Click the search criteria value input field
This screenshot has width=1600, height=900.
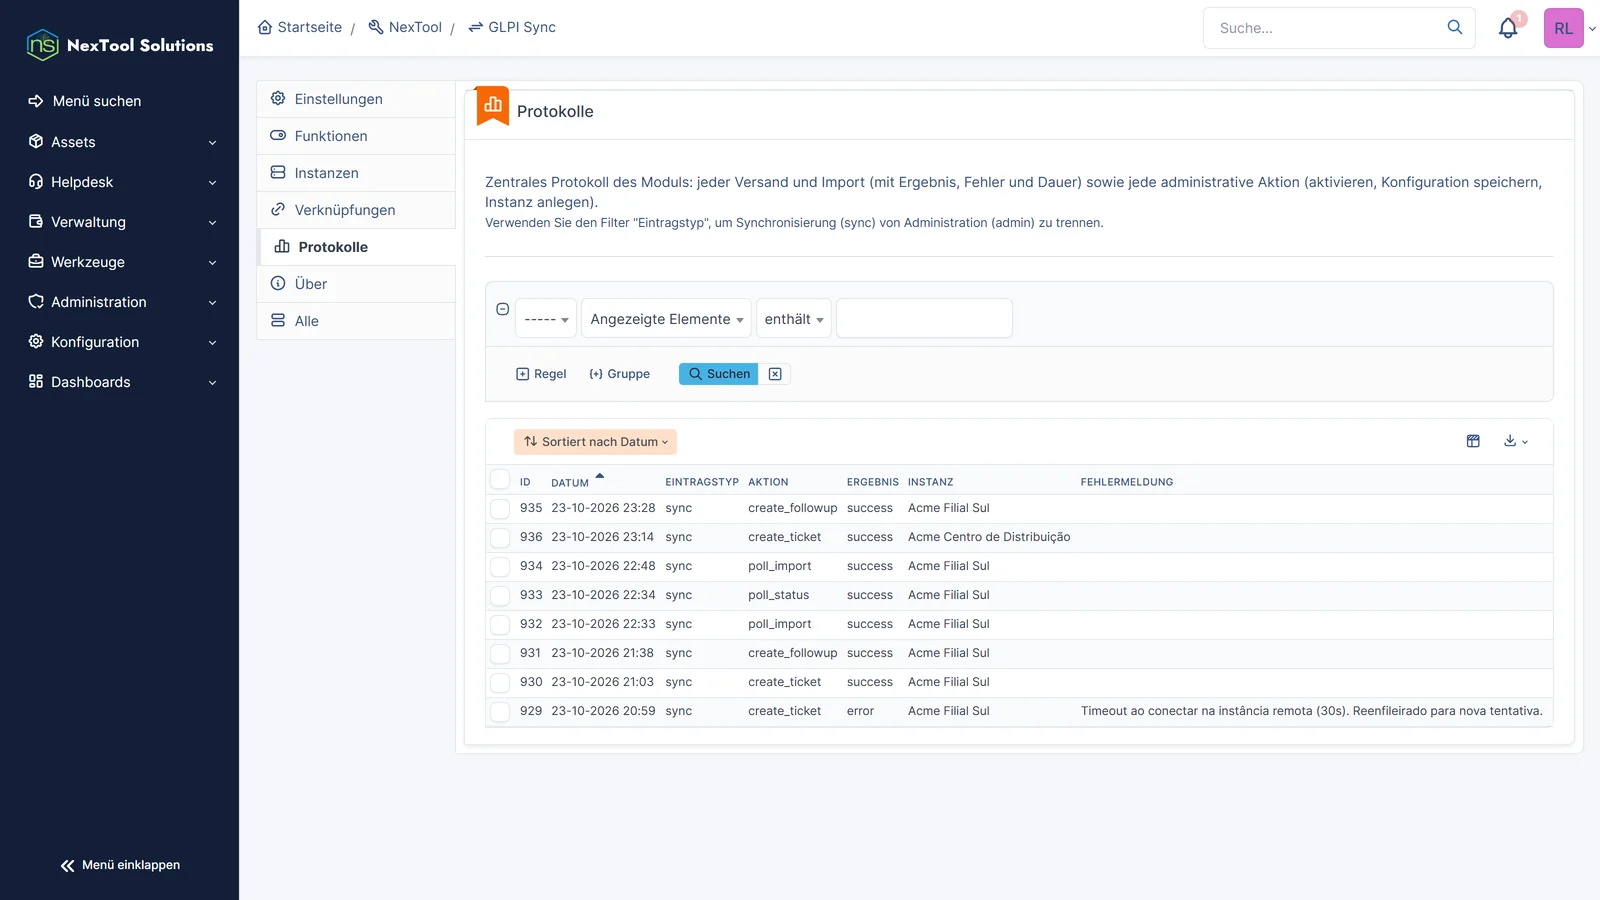pyautogui.click(x=924, y=319)
